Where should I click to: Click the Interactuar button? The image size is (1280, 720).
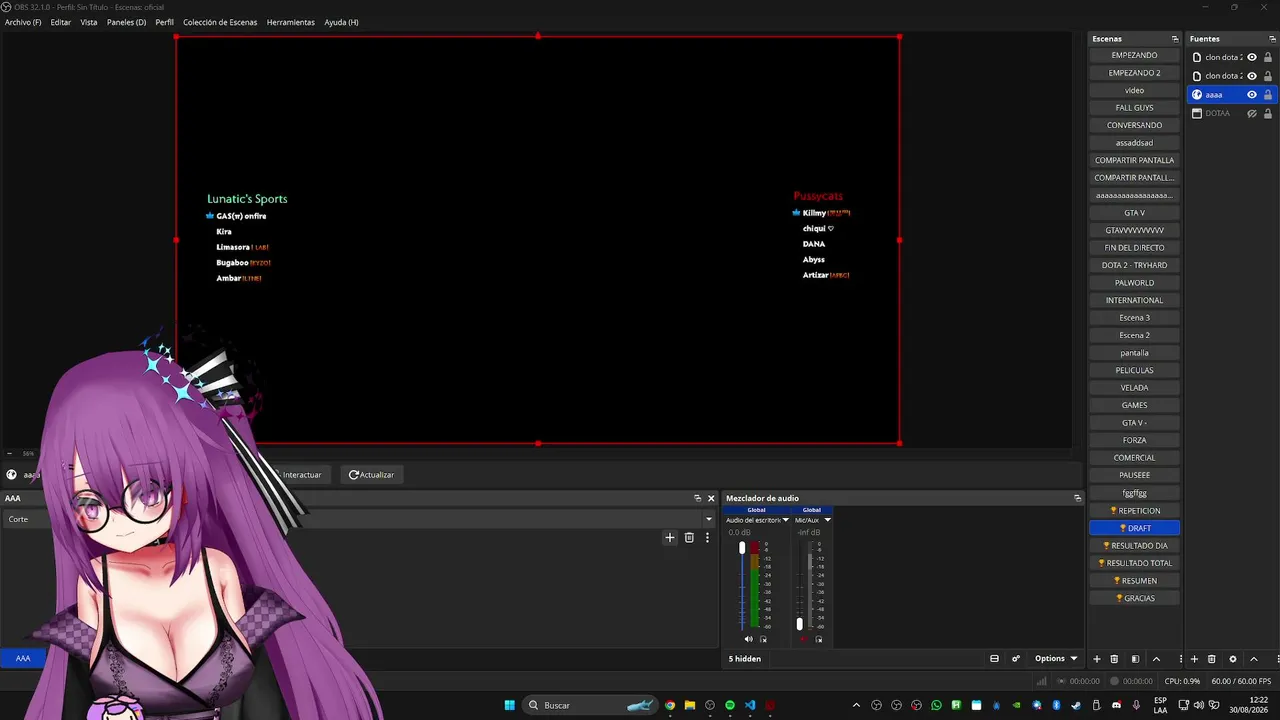300,475
